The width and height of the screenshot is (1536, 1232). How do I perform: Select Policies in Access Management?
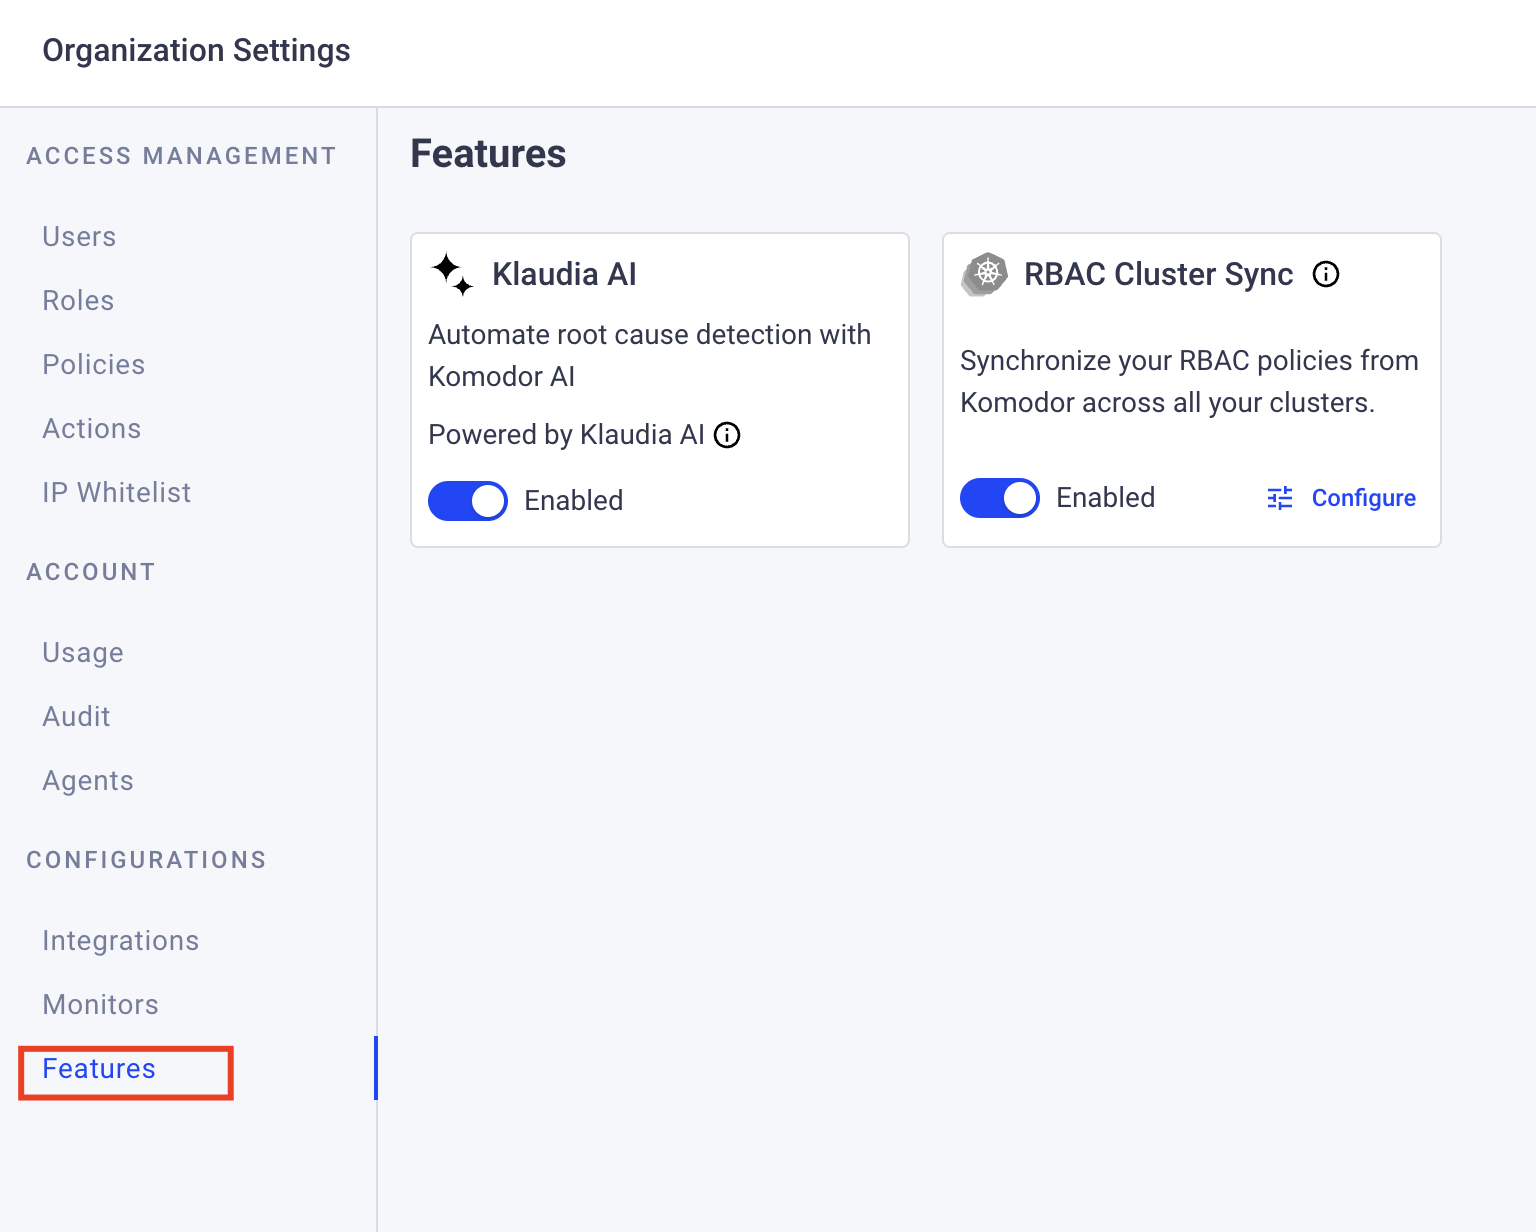[x=94, y=365]
